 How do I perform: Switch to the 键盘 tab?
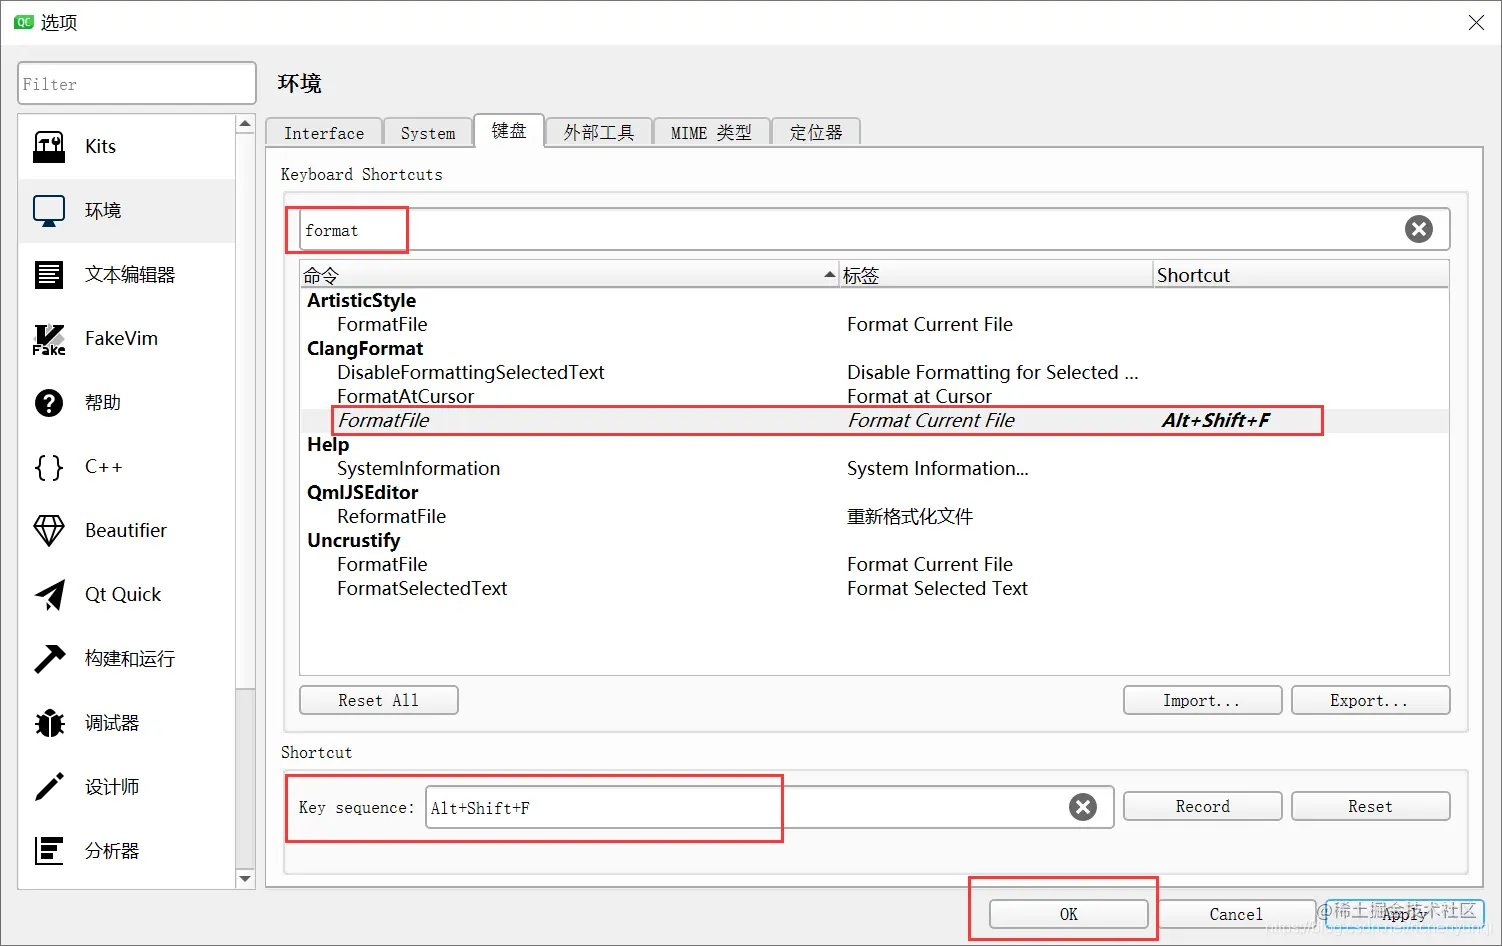point(509,130)
